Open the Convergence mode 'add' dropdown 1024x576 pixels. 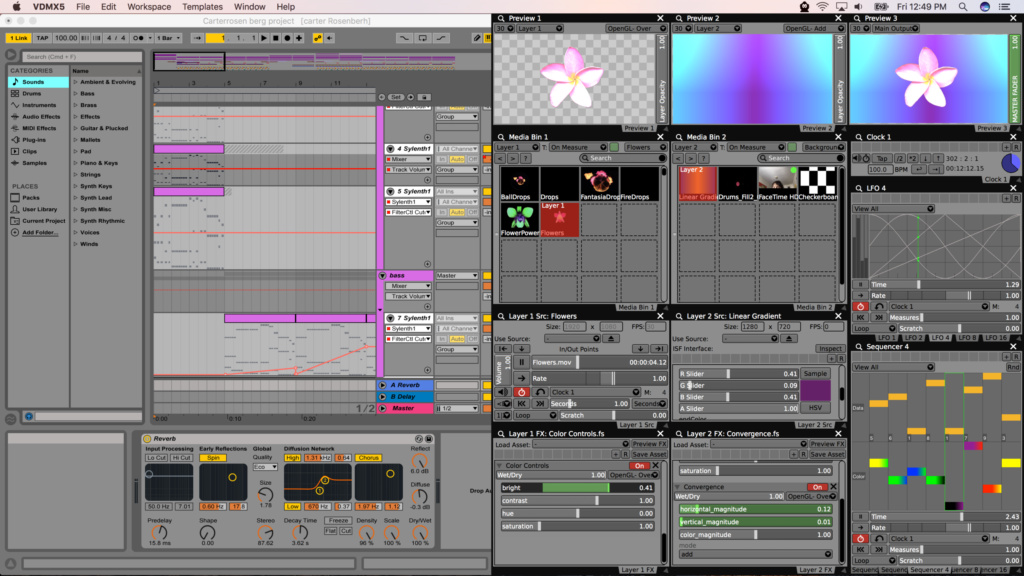[x=755, y=553]
